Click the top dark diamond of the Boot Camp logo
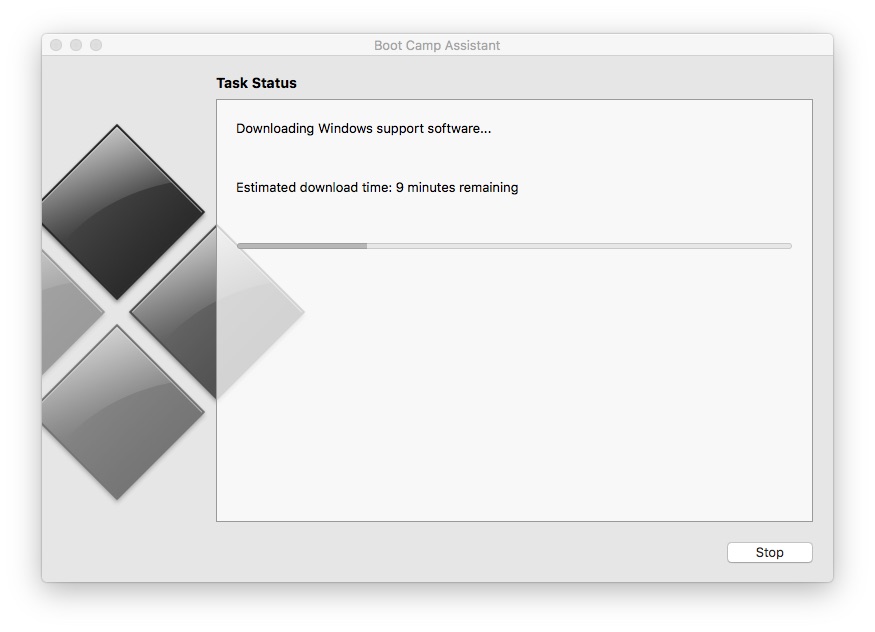 tap(118, 211)
